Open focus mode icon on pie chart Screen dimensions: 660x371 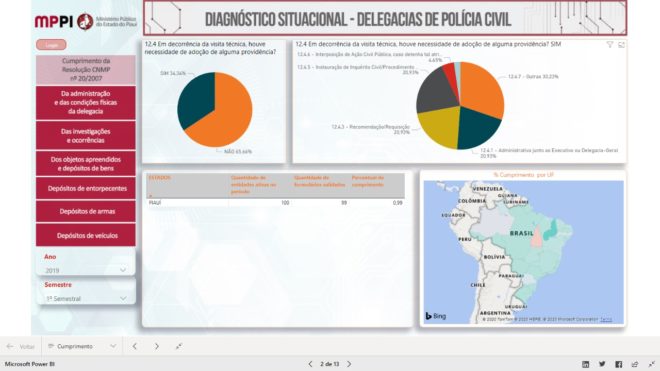tap(621, 44)
